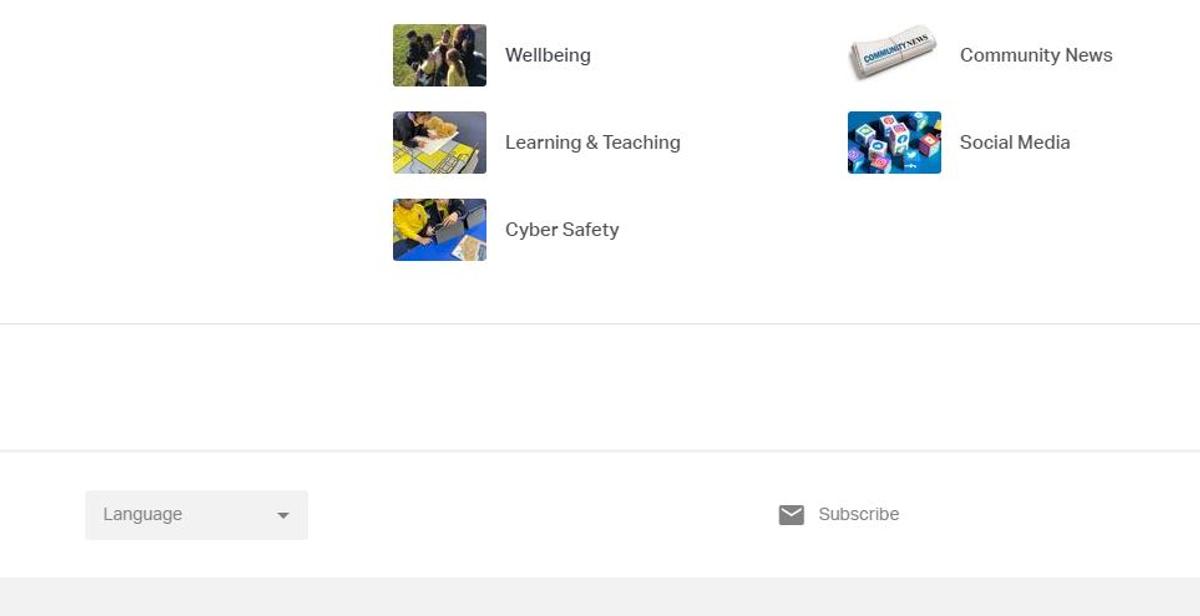Screen dimensions: 1200x616
Task: Select the photo of students using laptops
Action: (x=440, y=229)
